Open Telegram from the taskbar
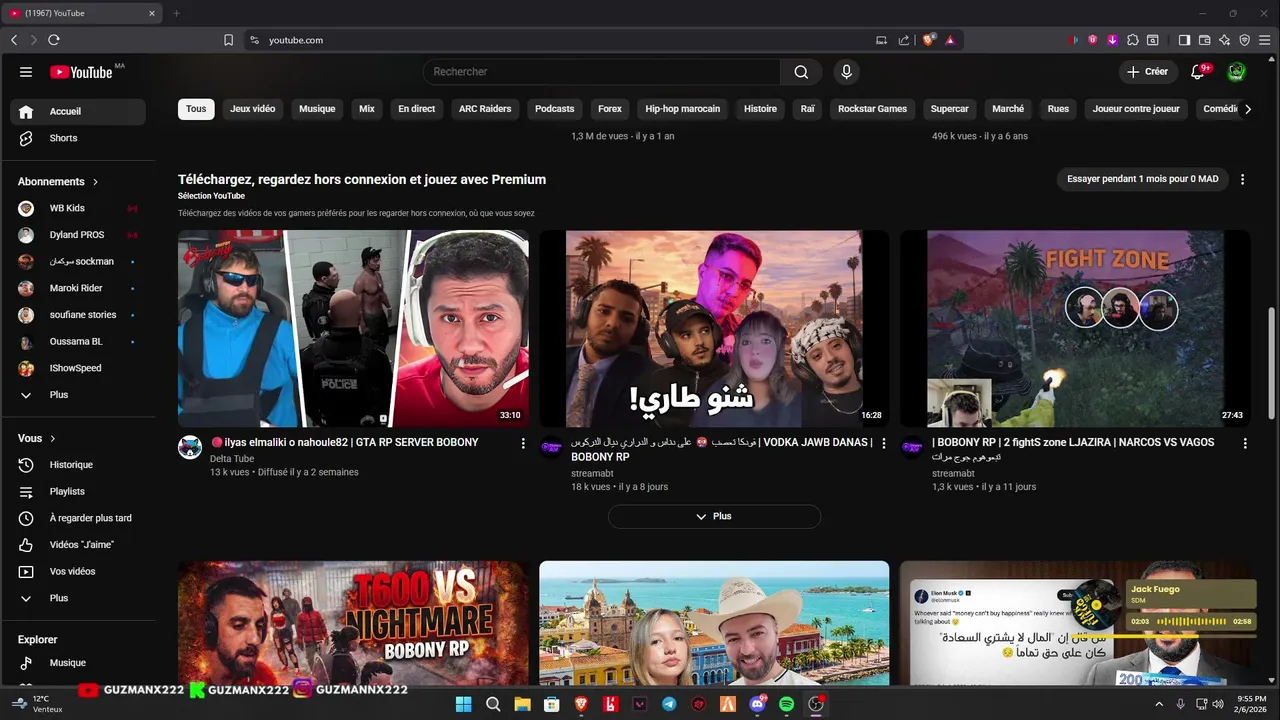This screenshot has width=1280, height=720. click(x=669, y=704)
